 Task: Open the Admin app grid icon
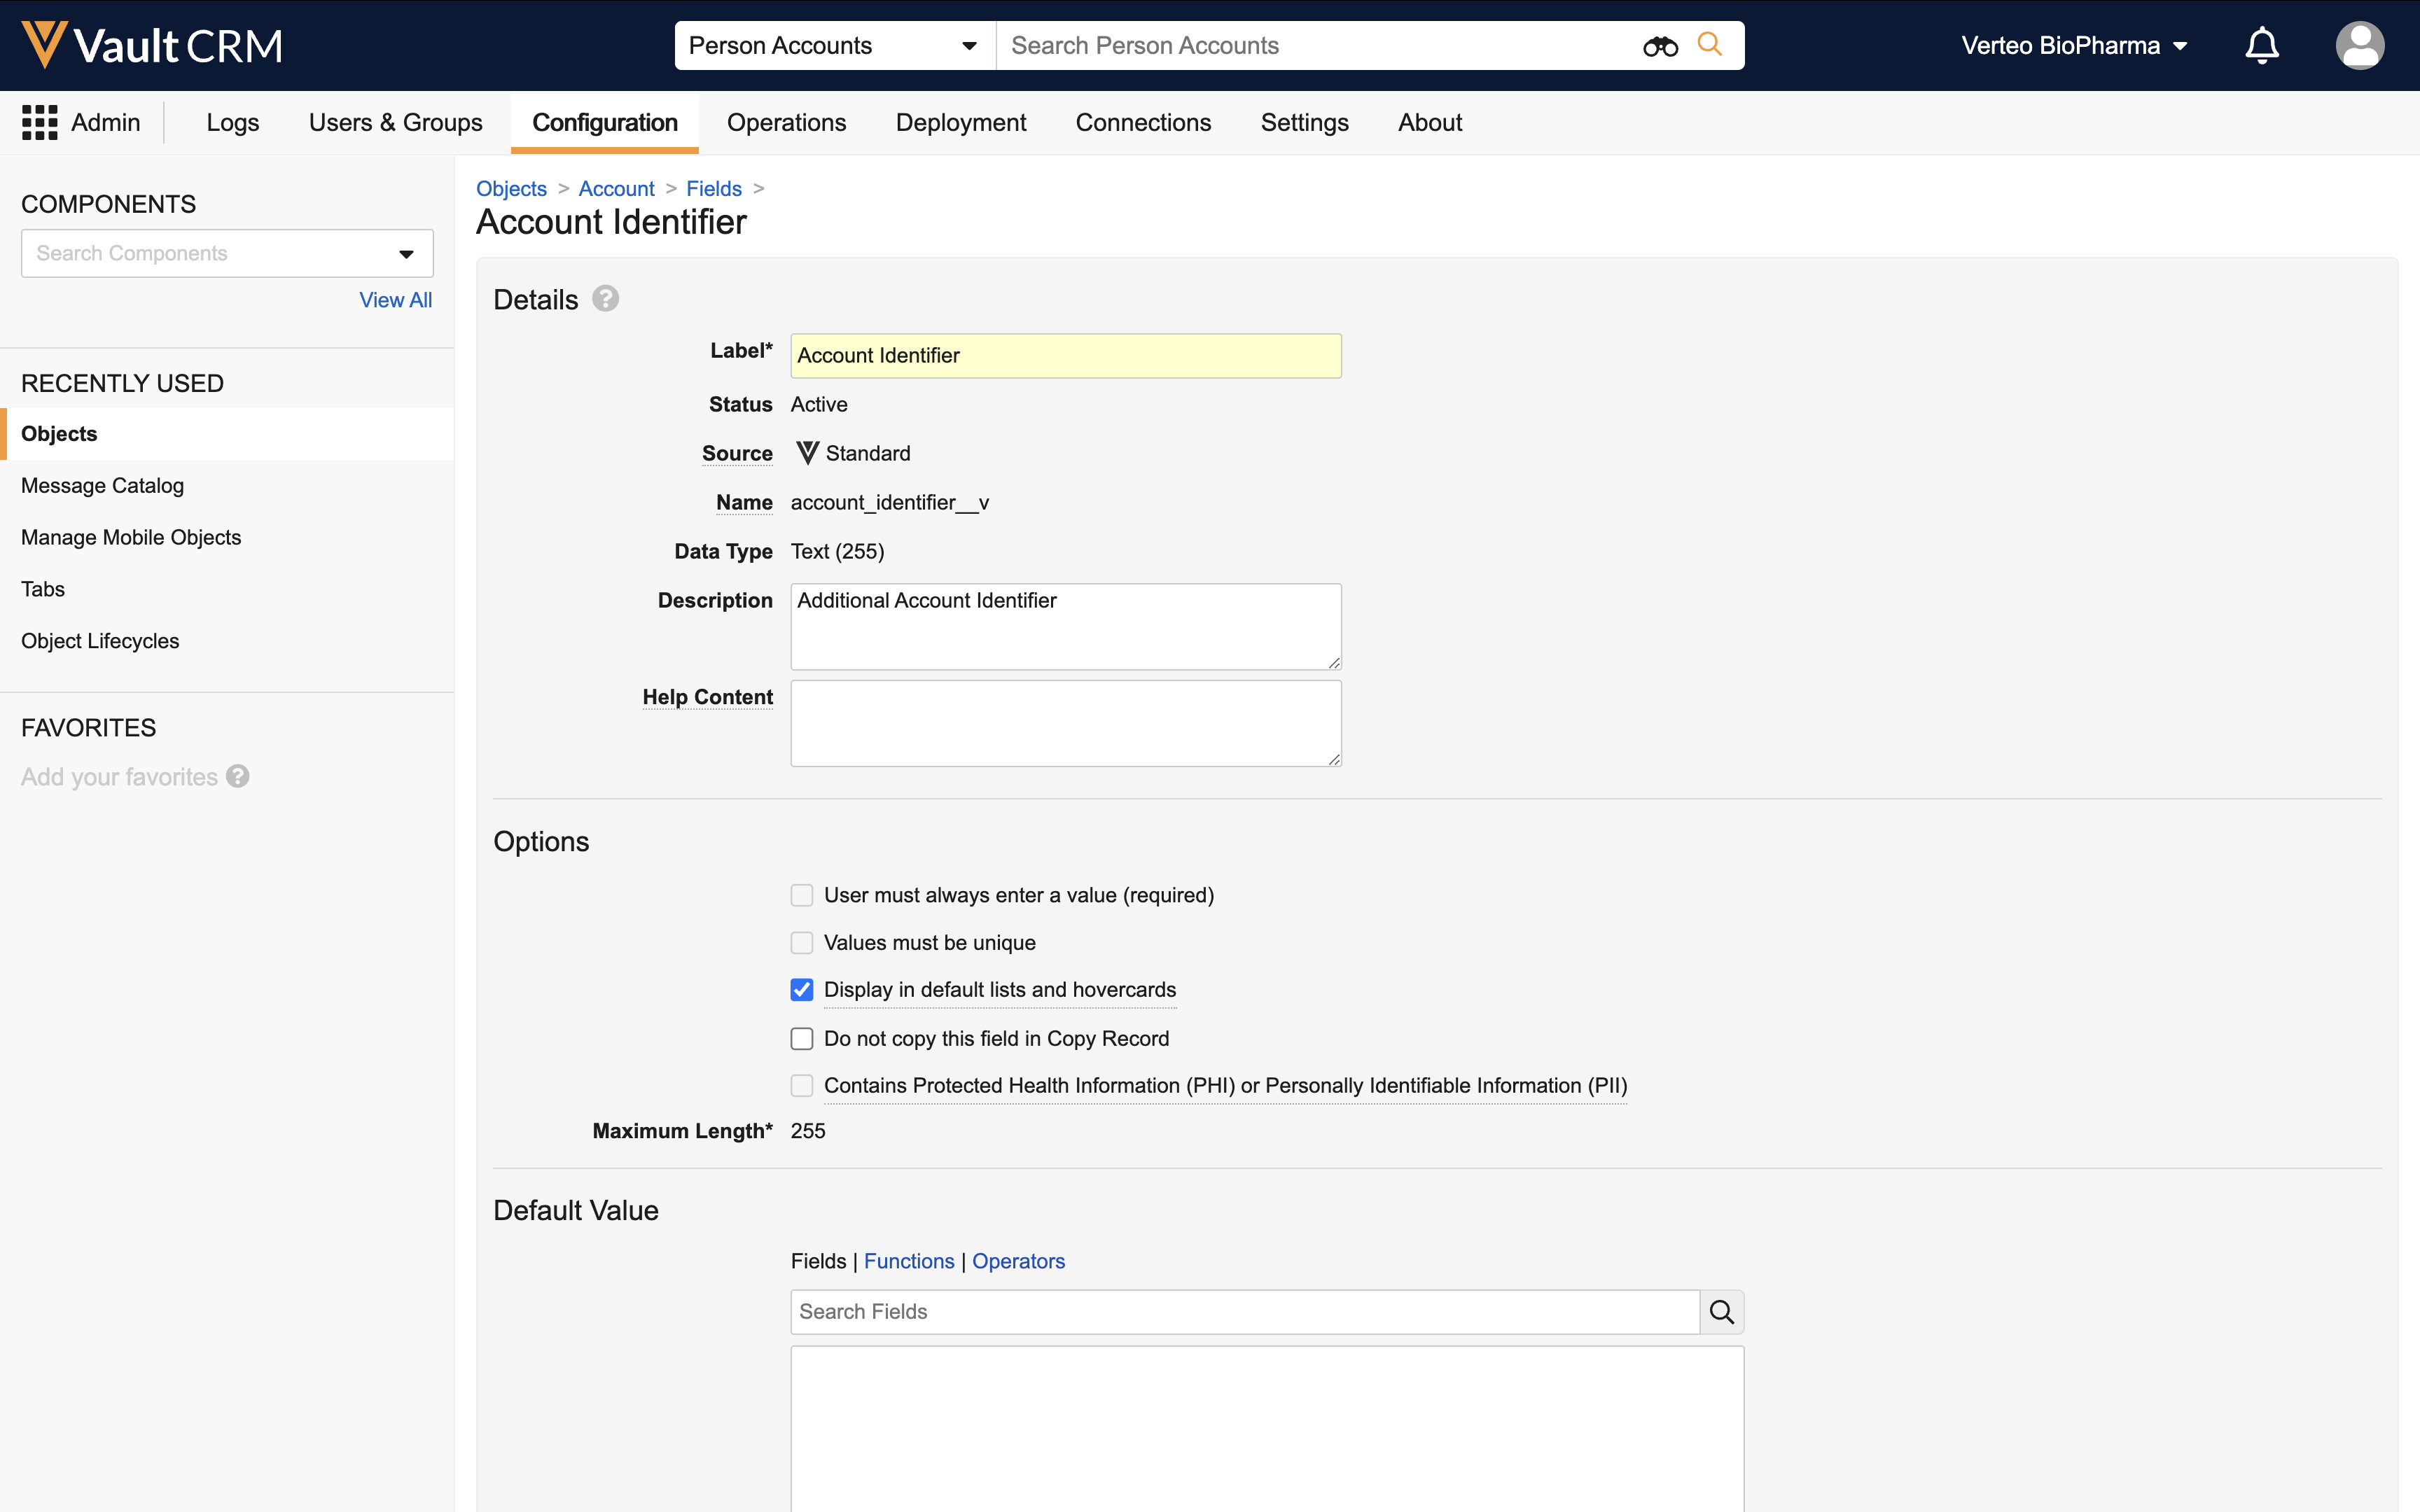coord(40,122)
